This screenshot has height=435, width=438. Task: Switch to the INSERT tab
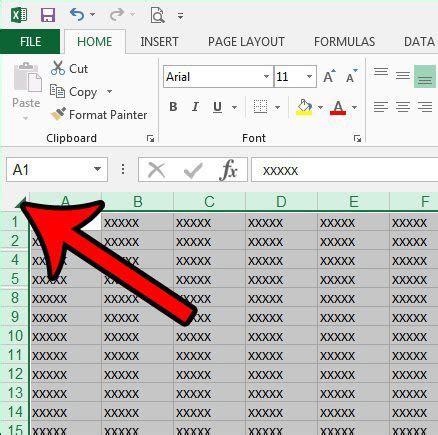point(159,42)
